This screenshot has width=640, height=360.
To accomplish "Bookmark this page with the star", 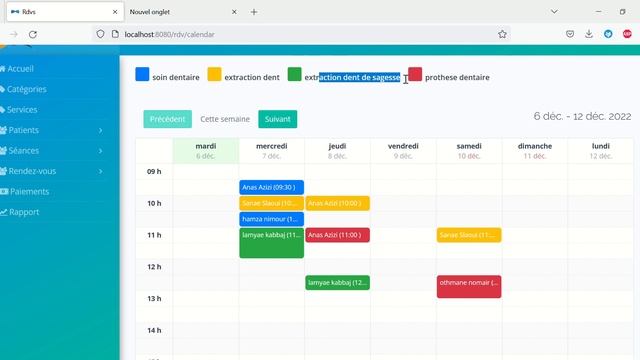I will [x=502, y=34].
